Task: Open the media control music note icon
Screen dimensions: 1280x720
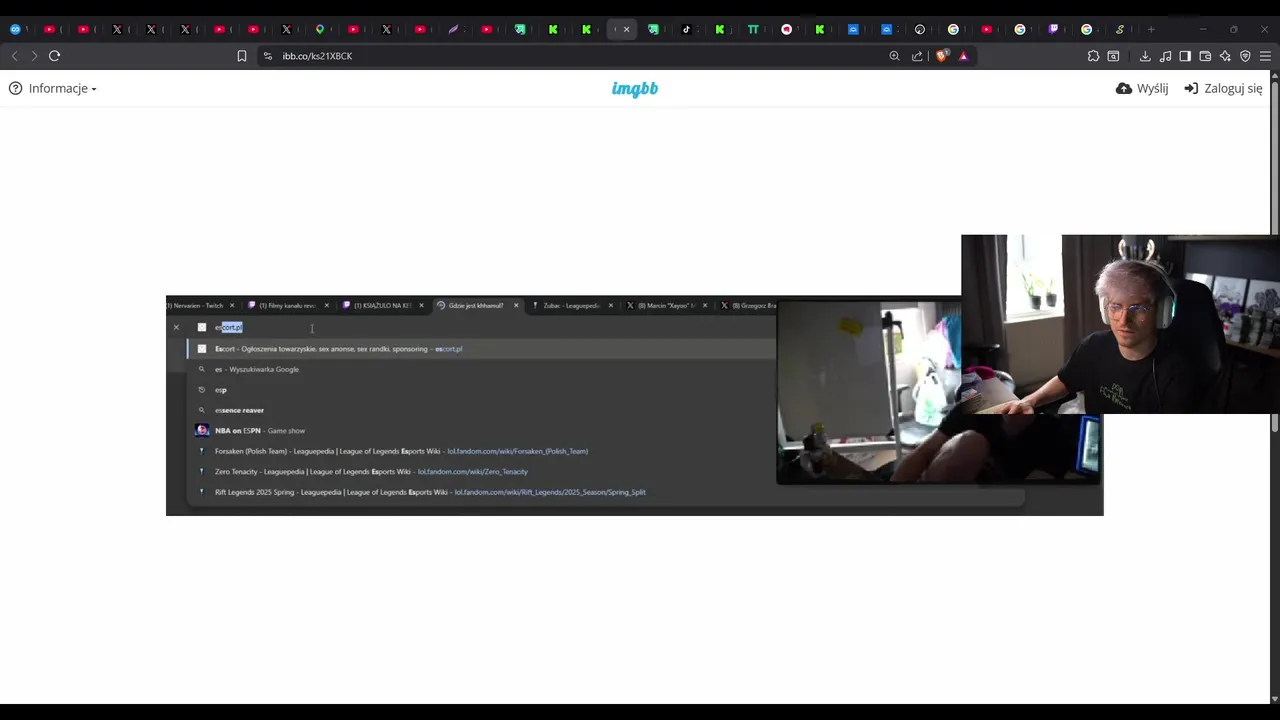Action: pos(1165,56)
